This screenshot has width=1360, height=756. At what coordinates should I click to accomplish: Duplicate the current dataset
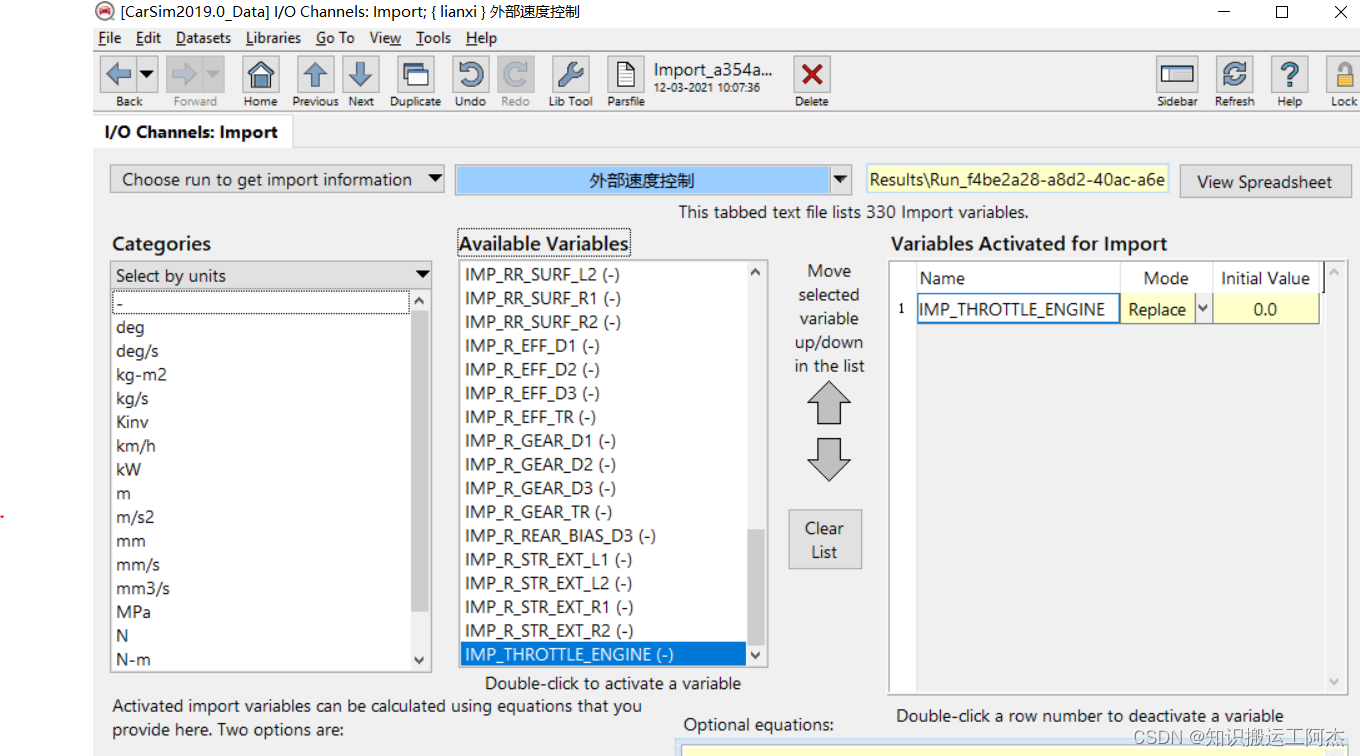(x=415, y=74)
